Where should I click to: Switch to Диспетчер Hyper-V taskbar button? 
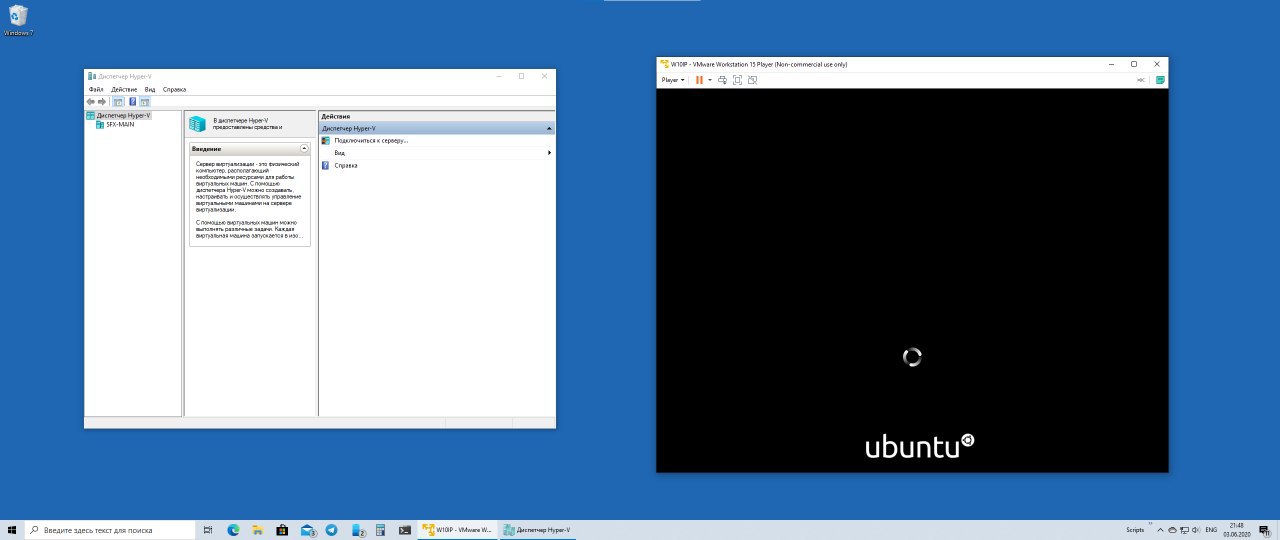(537, 529)
